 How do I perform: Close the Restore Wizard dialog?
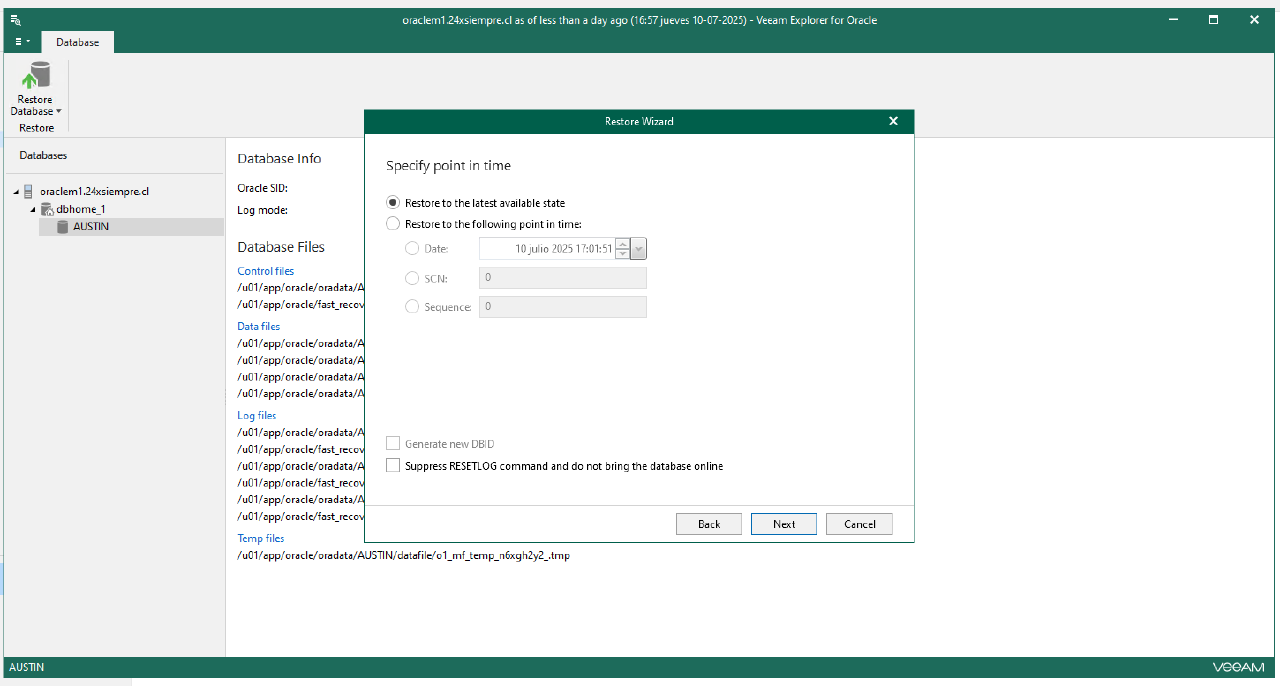894,121
